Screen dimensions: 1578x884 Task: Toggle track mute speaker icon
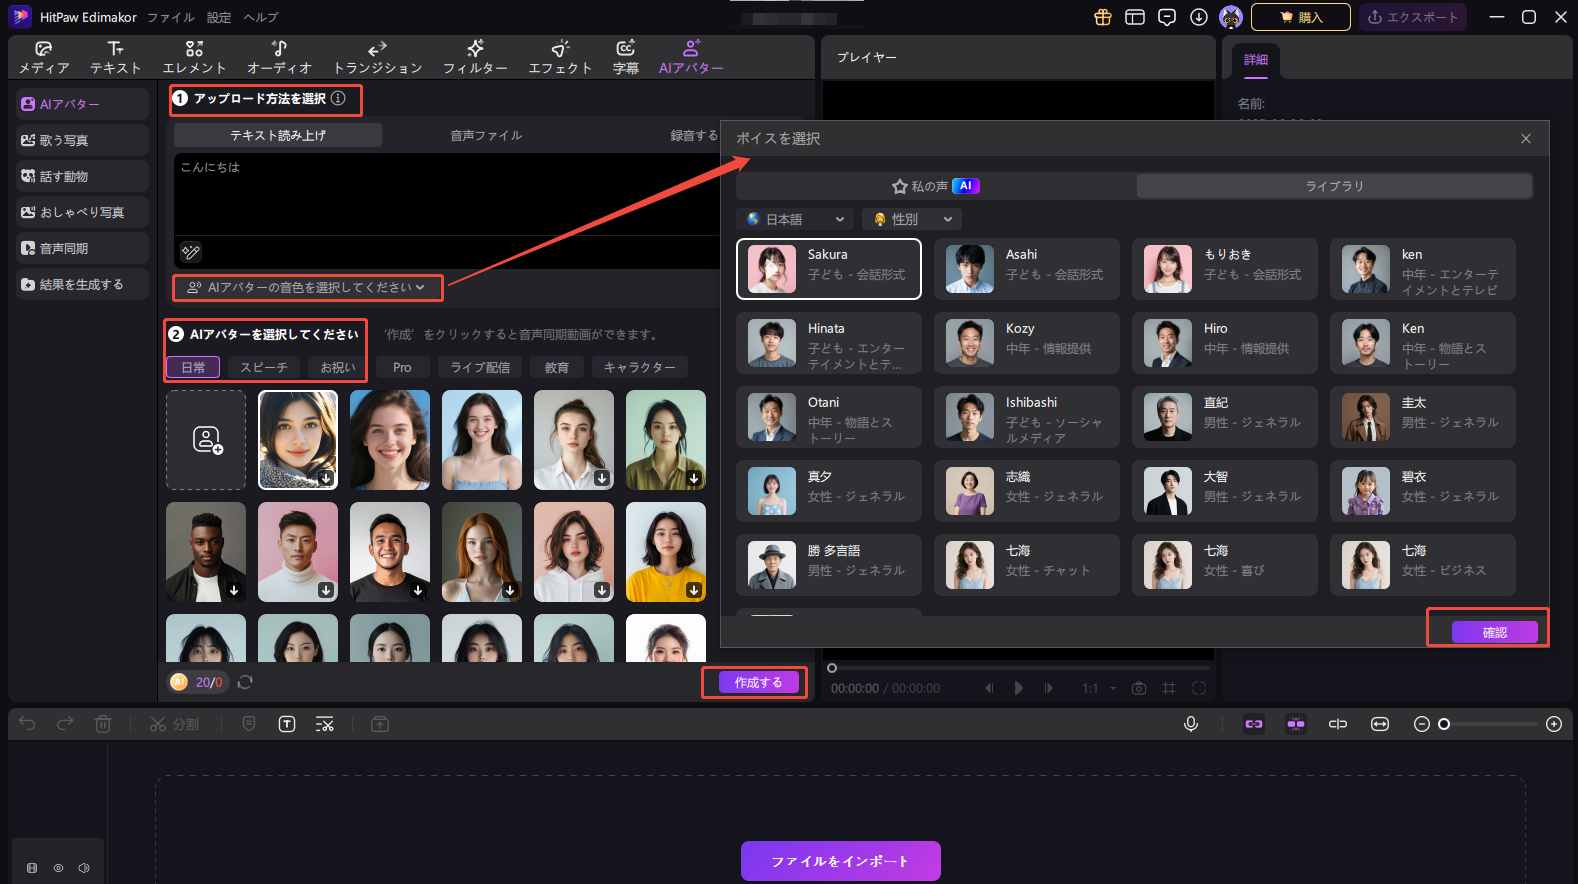tap(84, 868)
